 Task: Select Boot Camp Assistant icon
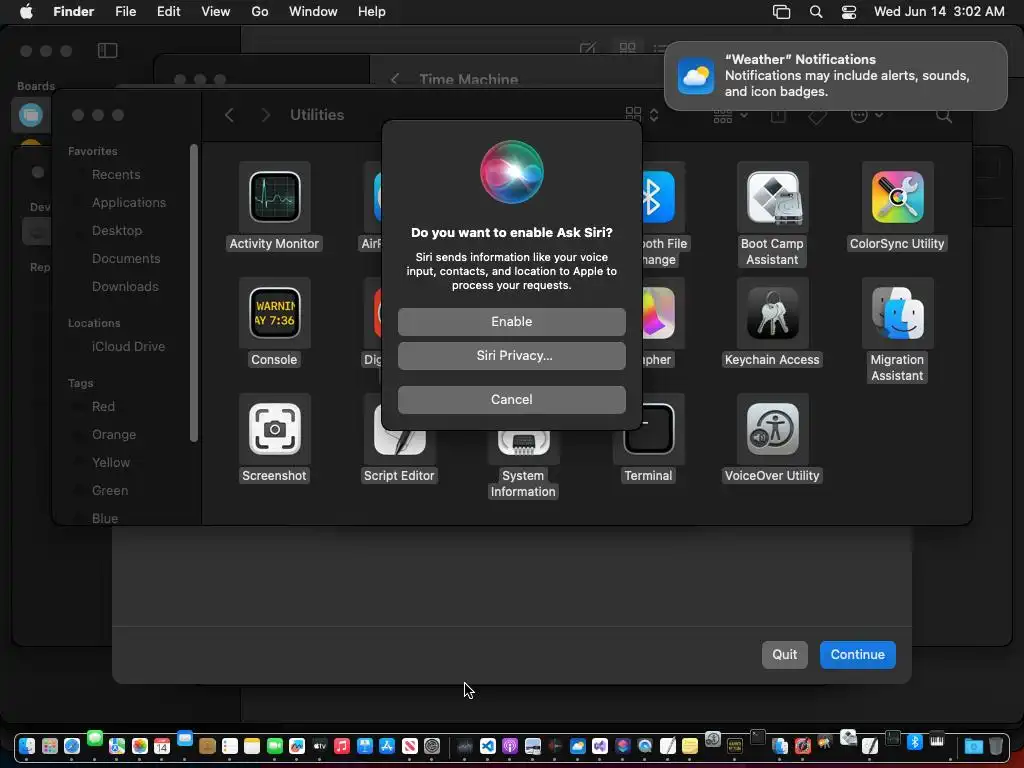point(773,197)
